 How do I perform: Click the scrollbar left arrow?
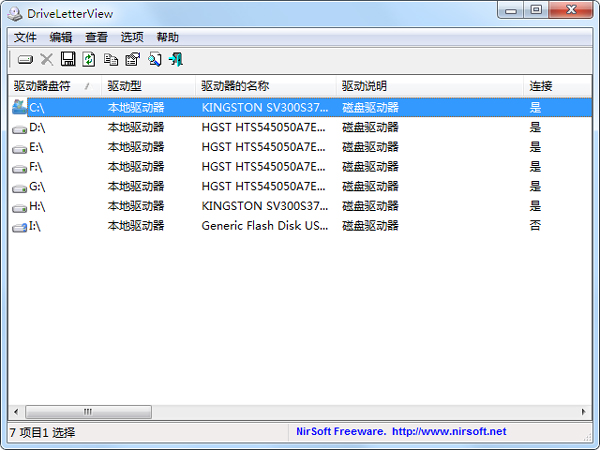[16, 412]
